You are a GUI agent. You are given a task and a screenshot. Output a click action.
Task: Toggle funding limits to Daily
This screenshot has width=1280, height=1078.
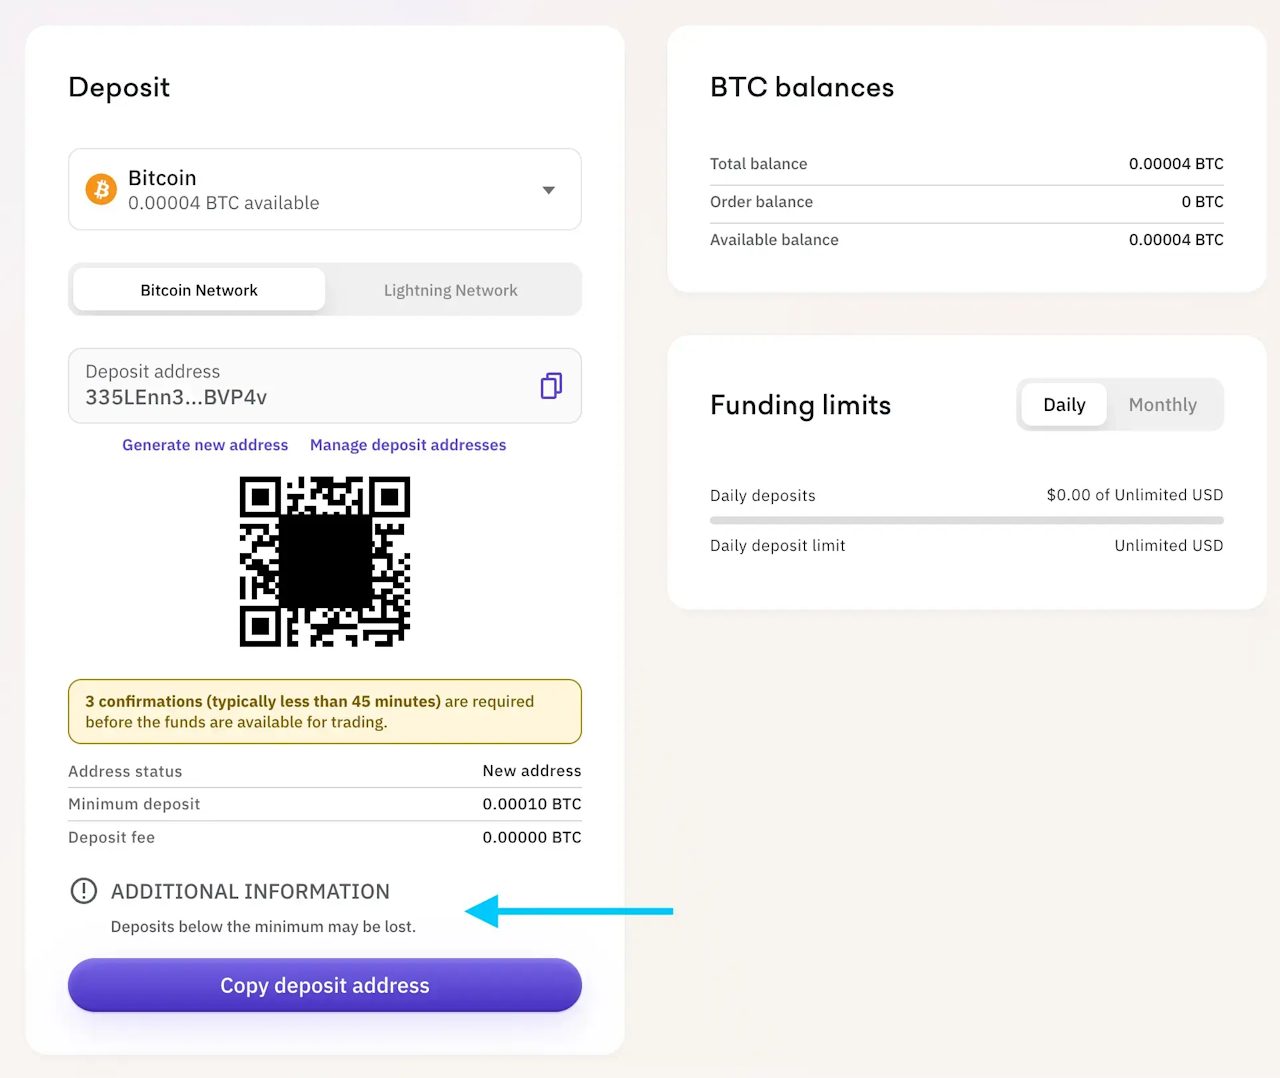tap(1064, 405)
